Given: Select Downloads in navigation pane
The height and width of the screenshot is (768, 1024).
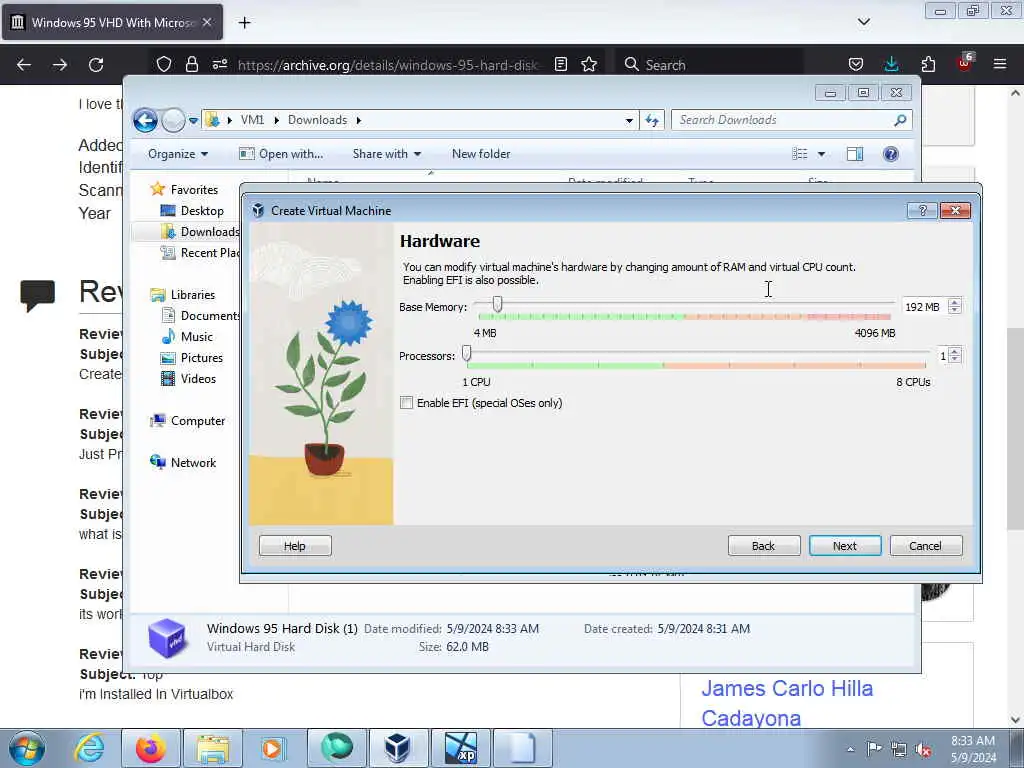Looking at the screenshot, I should [209, 232].
